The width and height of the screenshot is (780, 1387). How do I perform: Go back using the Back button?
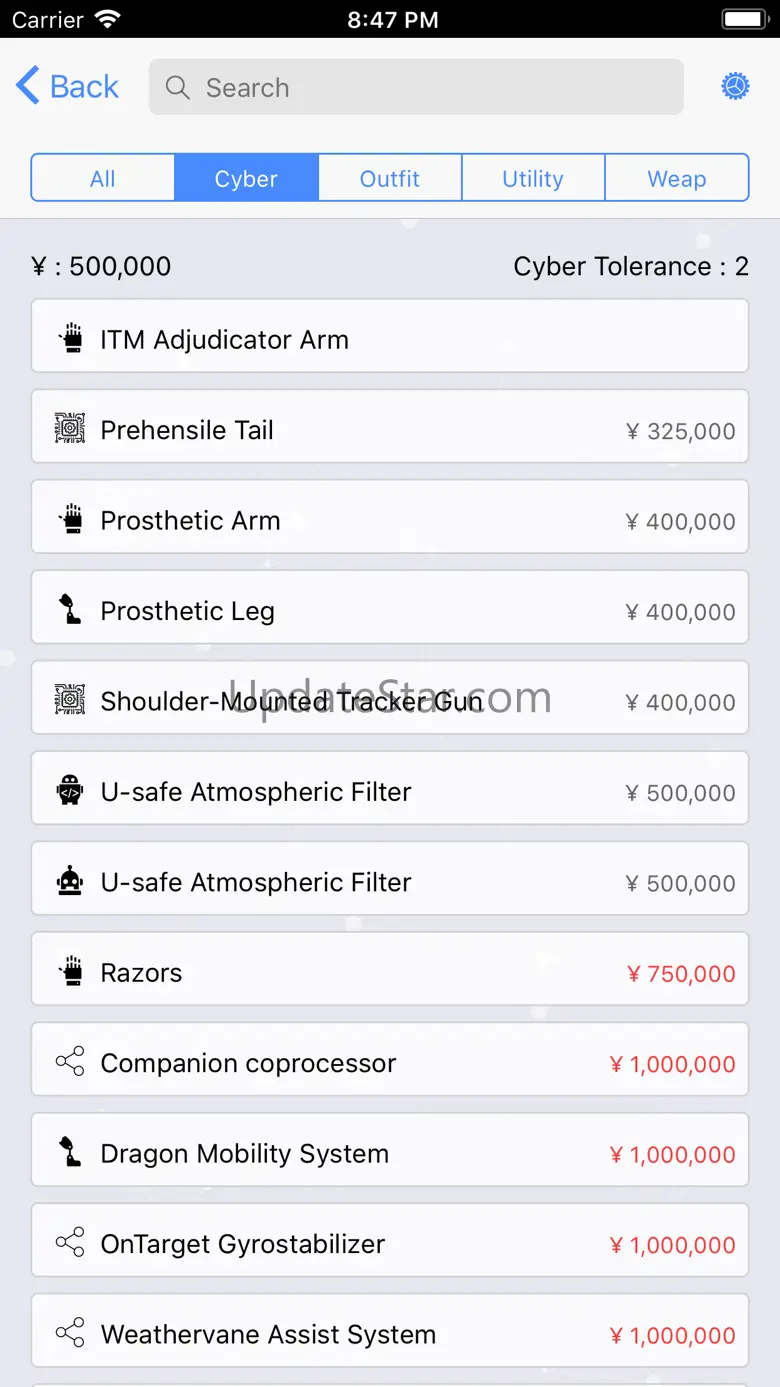coord(68,87)
